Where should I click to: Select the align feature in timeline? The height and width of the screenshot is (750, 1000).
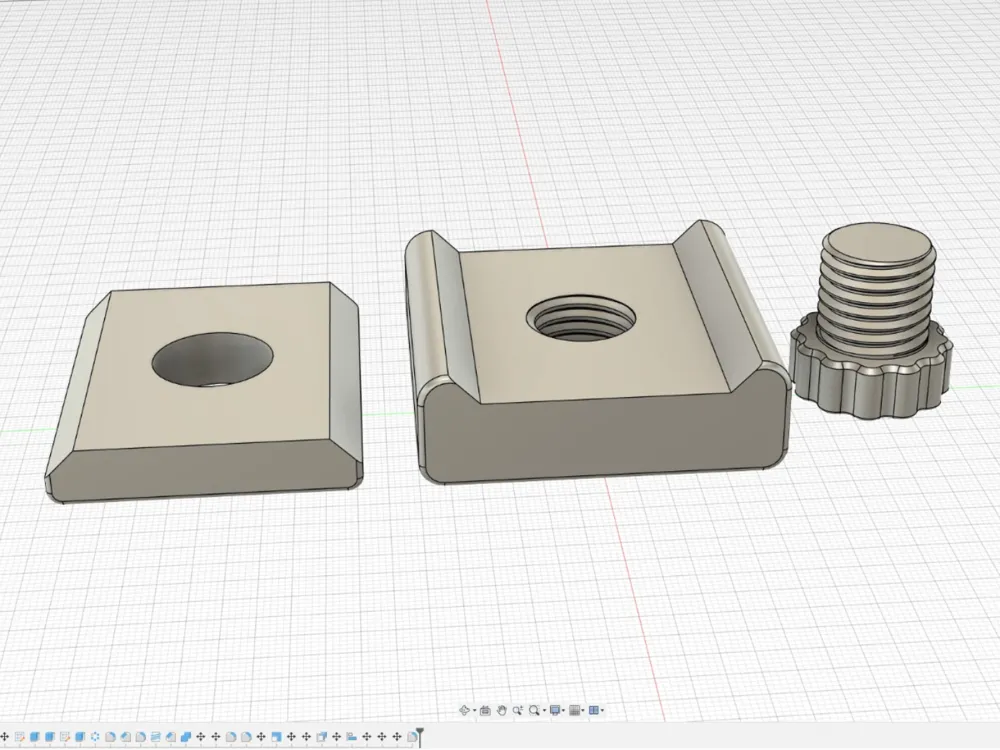pyautogui.click(x=351, y=737)
